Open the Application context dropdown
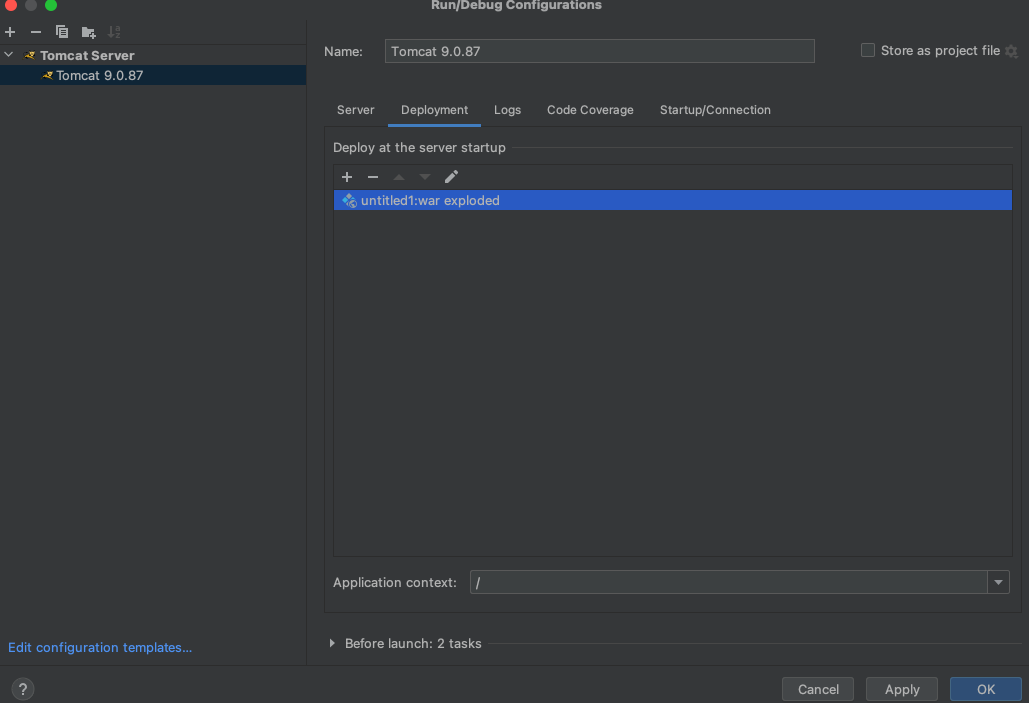This screenshot has height=703, width=1029. pos(998,582)
